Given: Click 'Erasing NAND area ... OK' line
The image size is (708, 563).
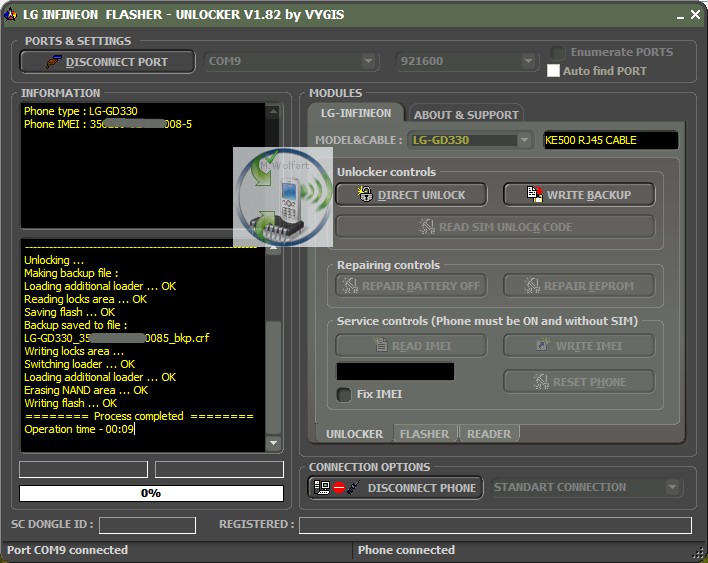Looking at the screenshot, I should pos(86,390).
